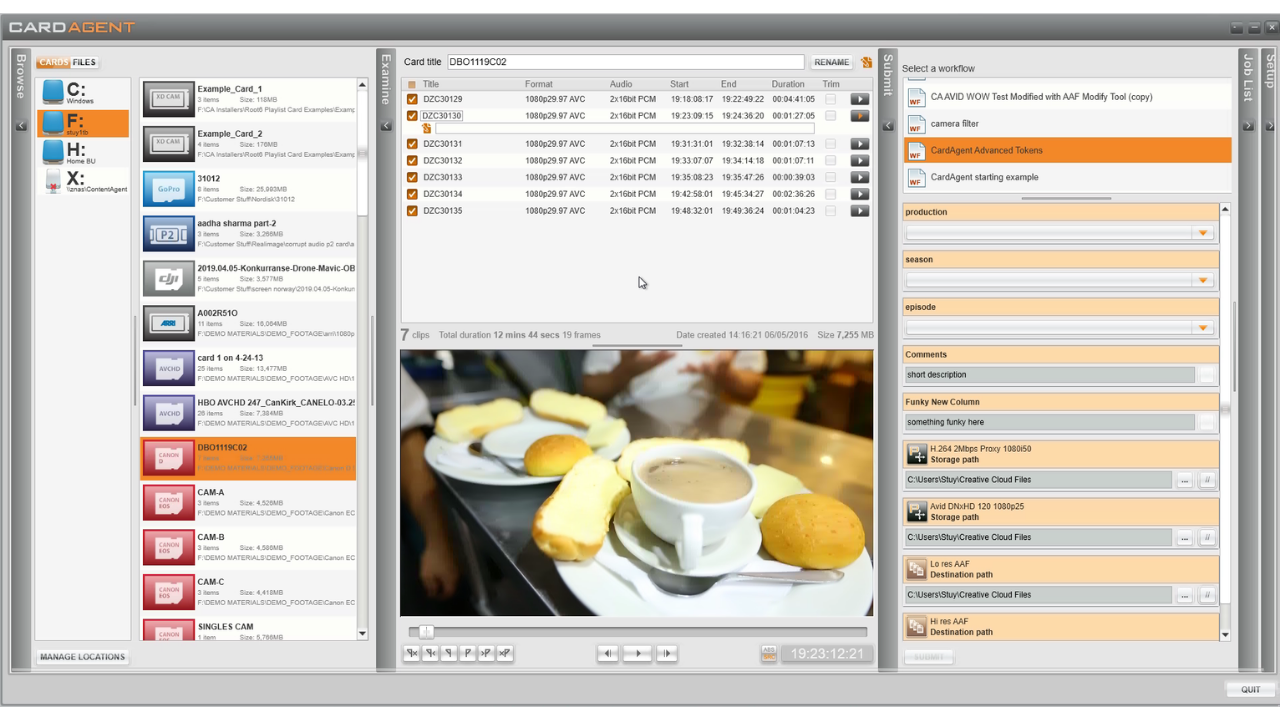Collapse the Submit panel arrow
The height and width of the screenshot is (720, 1280).
pos(887,126)
